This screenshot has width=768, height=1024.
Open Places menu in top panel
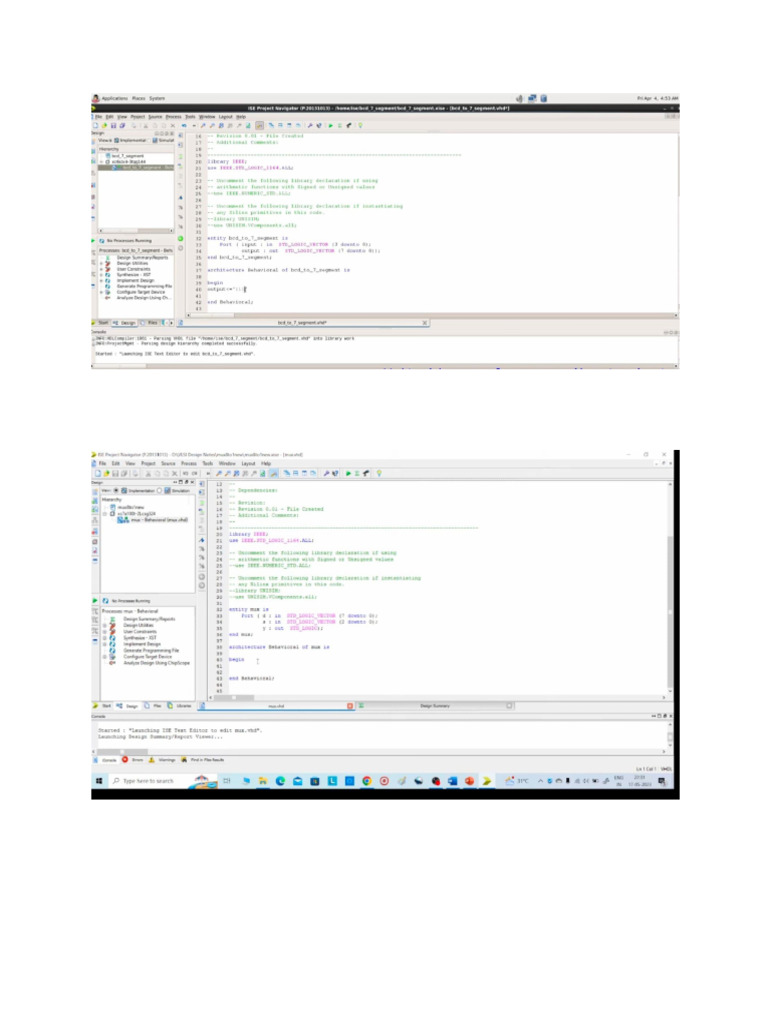(138, 98)
